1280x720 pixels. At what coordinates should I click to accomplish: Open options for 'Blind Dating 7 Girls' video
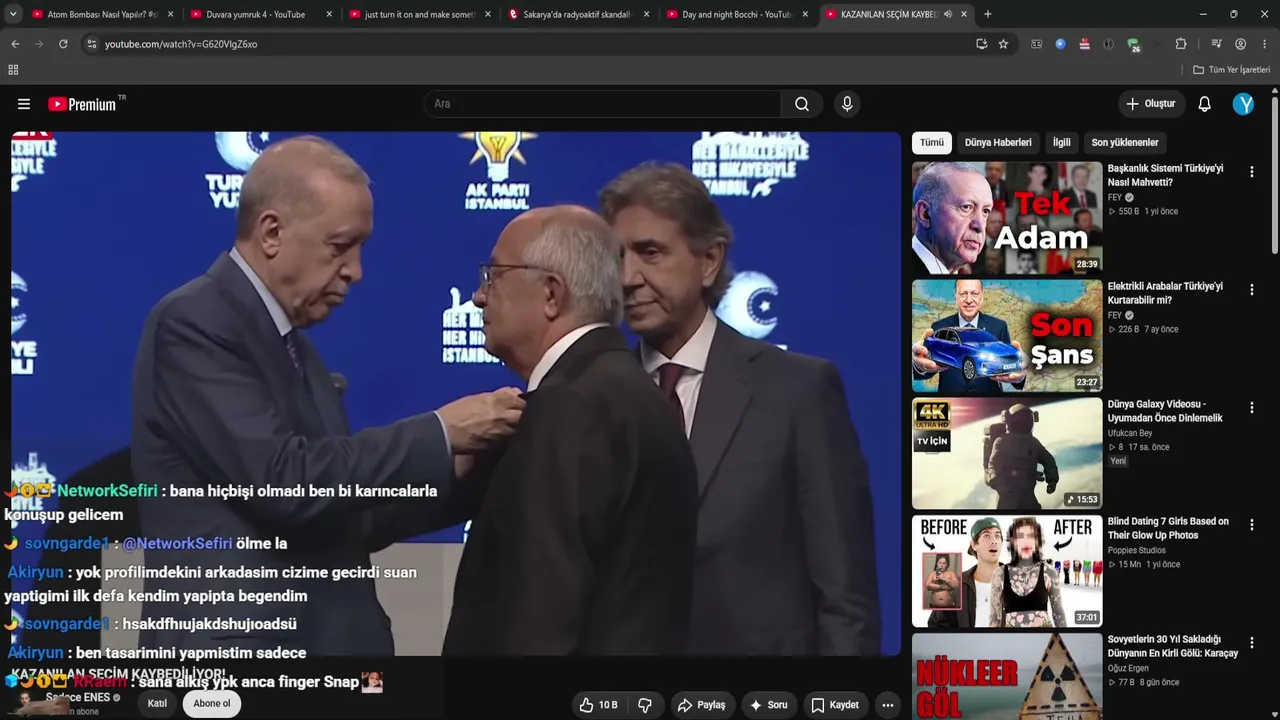(1251, 525)
